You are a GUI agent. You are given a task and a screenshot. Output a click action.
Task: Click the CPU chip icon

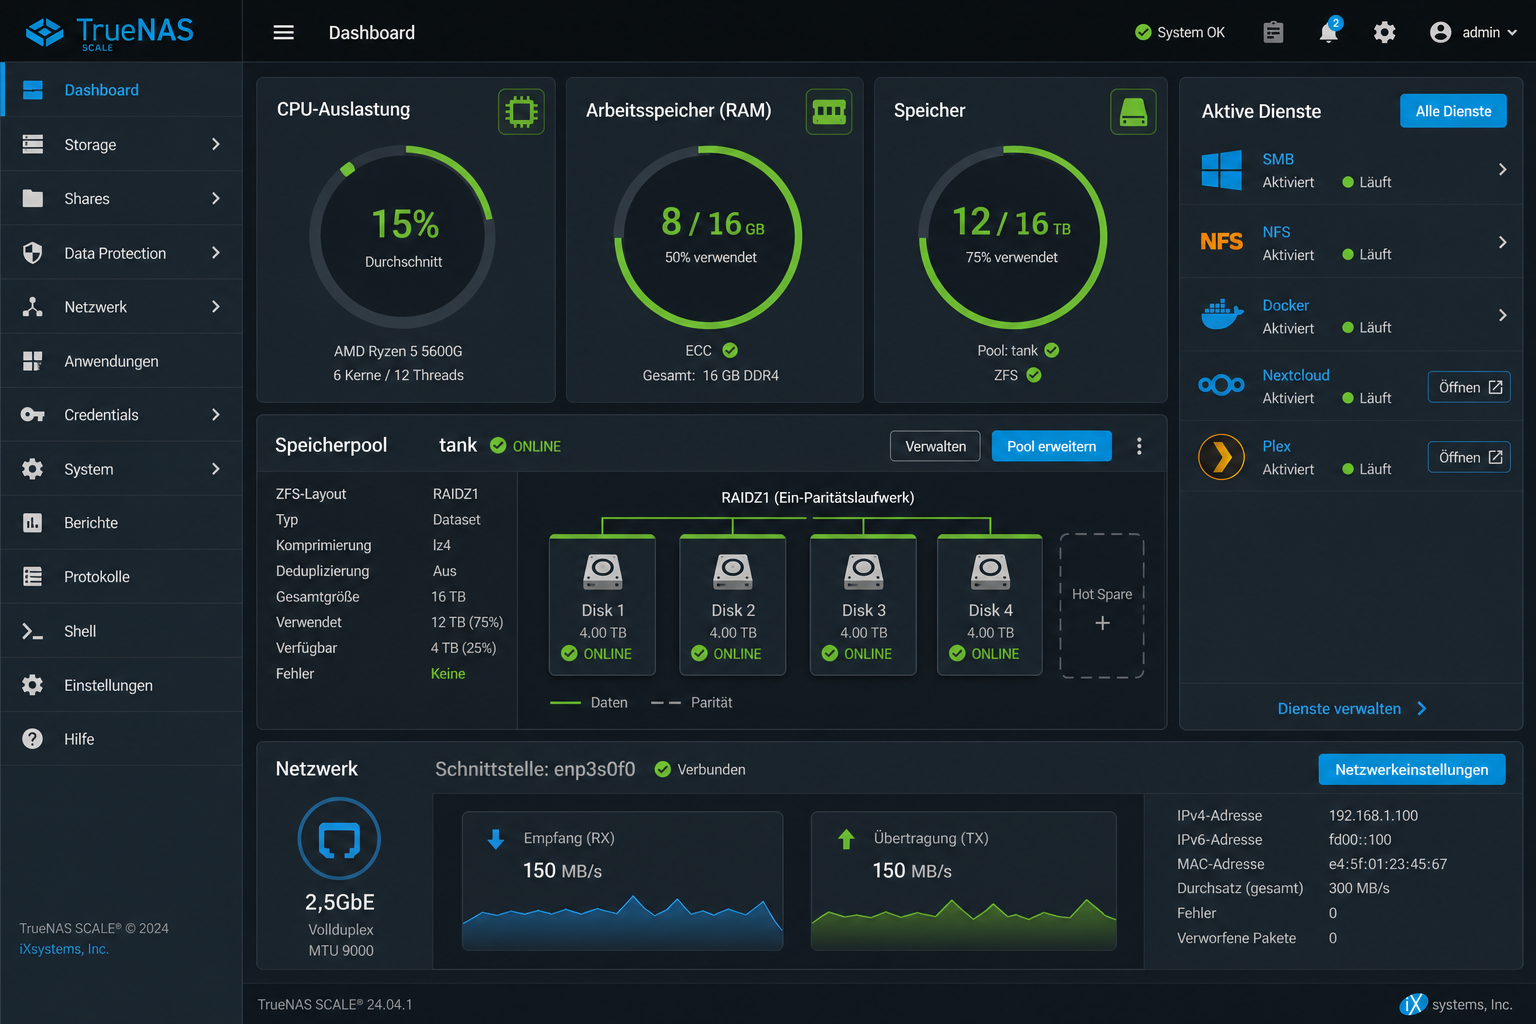pos(521,111)
